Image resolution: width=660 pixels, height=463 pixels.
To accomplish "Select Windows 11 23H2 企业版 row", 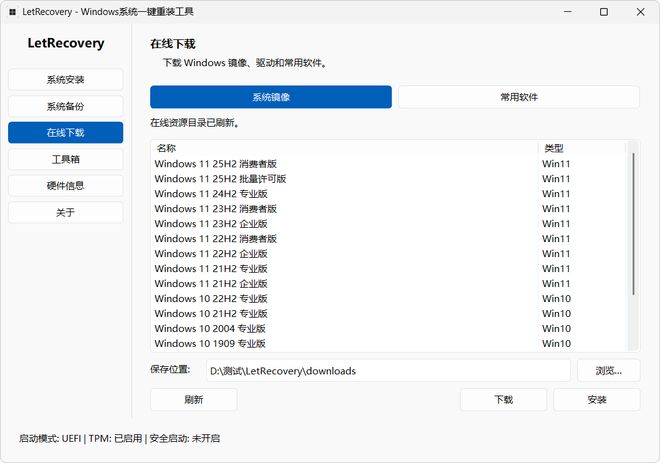I will pyautogui.click(x=389, y=224).
